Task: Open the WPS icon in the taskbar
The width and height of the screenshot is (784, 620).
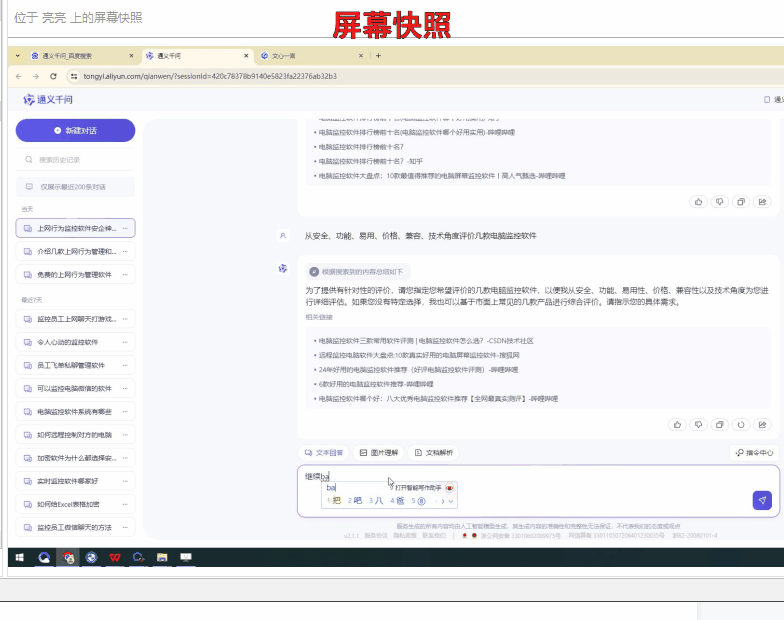Action: 117,557
